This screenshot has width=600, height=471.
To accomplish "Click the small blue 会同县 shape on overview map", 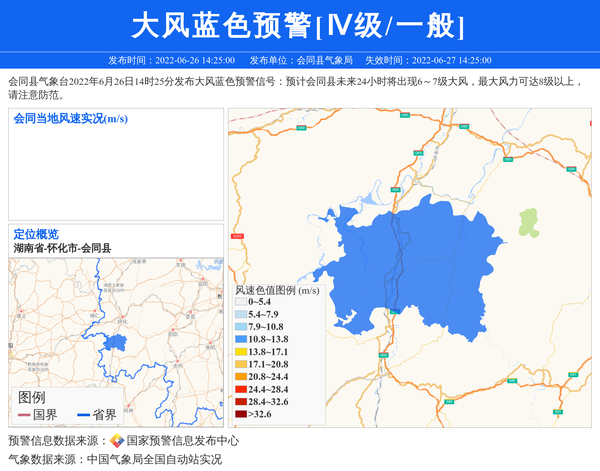I will tap(115, 342).
